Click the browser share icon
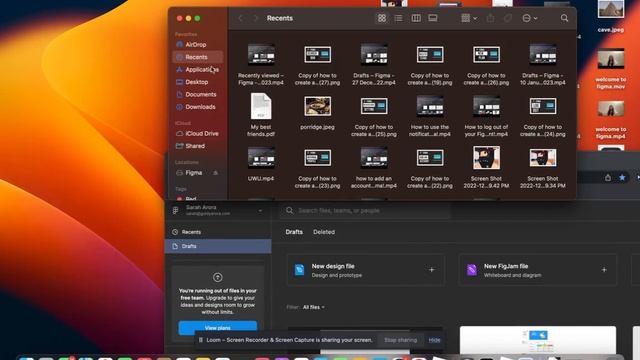The image size is (640, 360). pyautogui.click(x=608, y=178)
